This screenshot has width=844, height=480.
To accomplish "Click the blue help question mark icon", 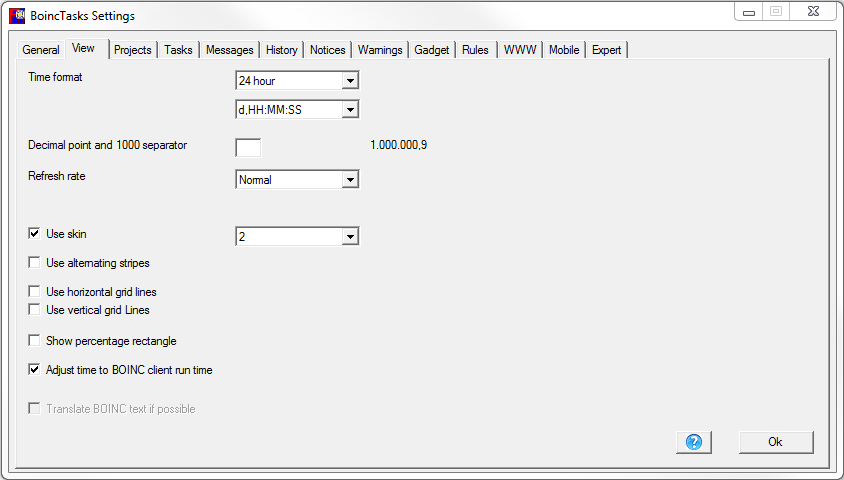I will point(693,442).
